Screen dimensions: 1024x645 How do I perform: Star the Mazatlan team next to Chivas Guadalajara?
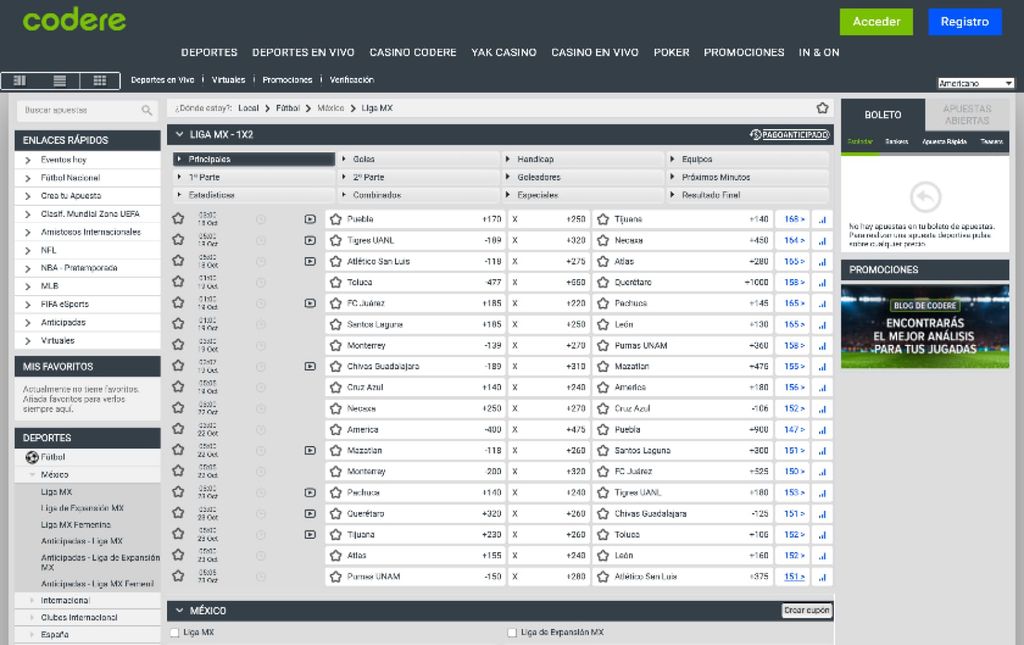coord(603,366)
